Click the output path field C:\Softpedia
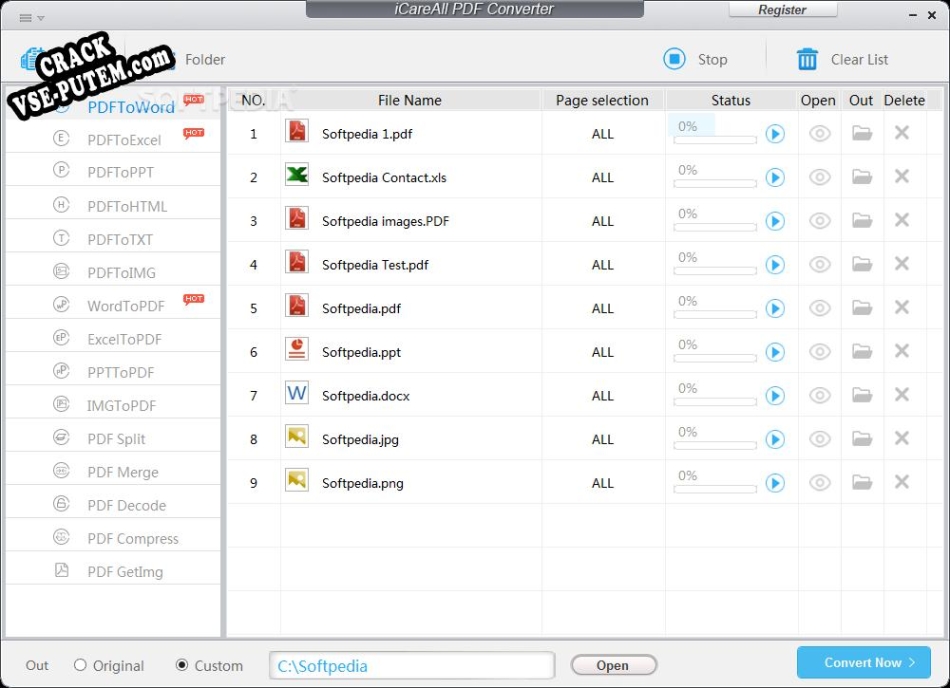 pos(412,666)
